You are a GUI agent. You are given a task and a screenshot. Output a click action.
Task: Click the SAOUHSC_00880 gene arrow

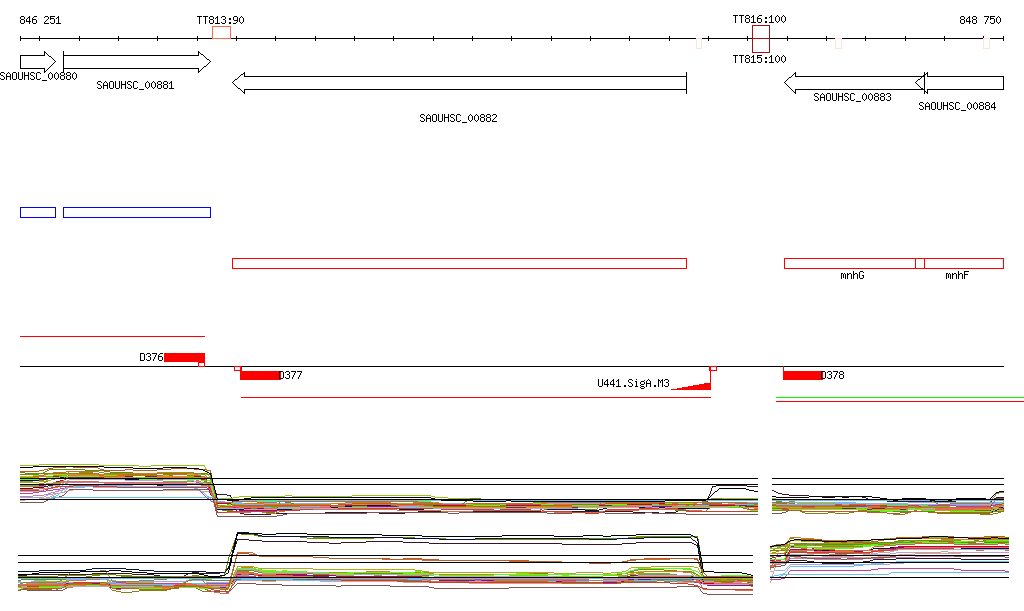click(x=38, y=62)
